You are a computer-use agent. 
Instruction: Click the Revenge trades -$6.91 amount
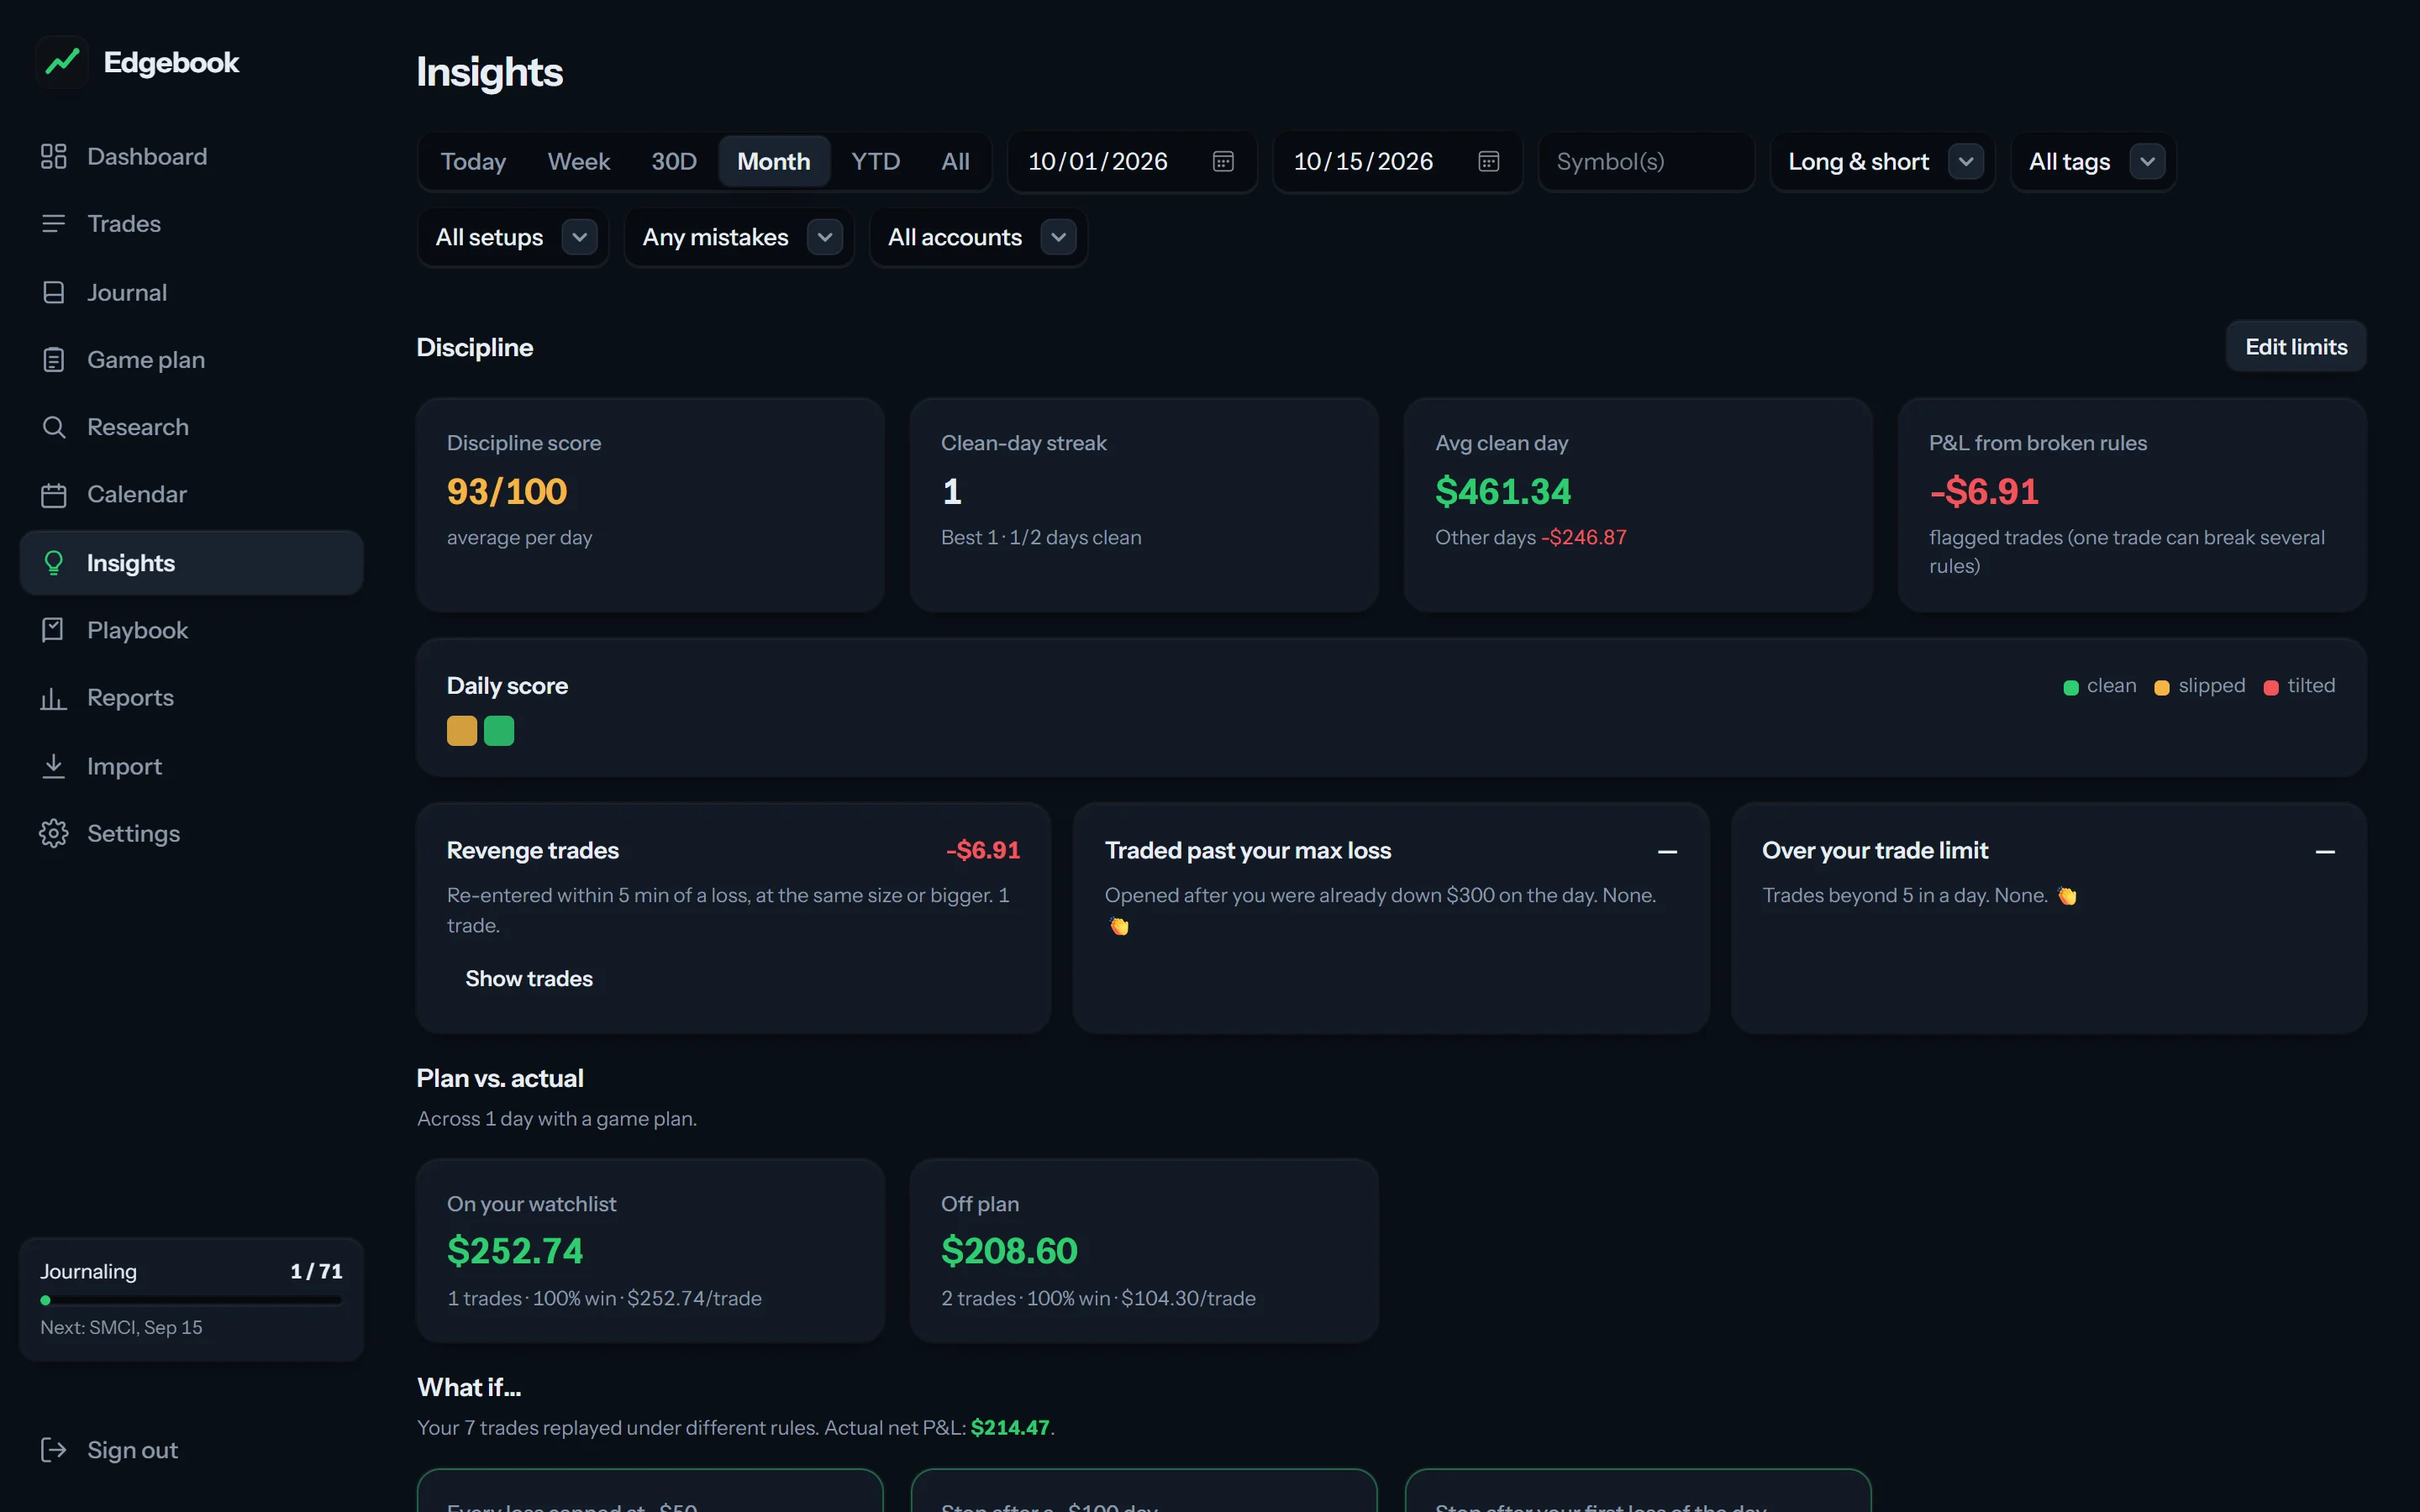tap(983, 850)
